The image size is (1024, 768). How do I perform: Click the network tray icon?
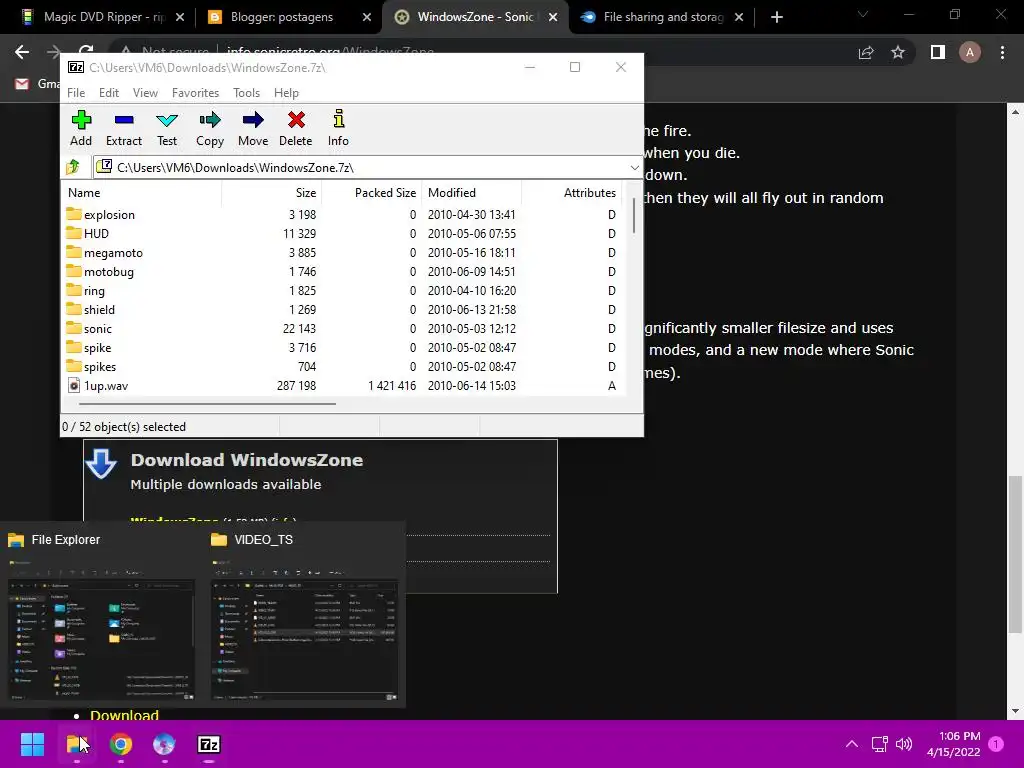[880, 744]
